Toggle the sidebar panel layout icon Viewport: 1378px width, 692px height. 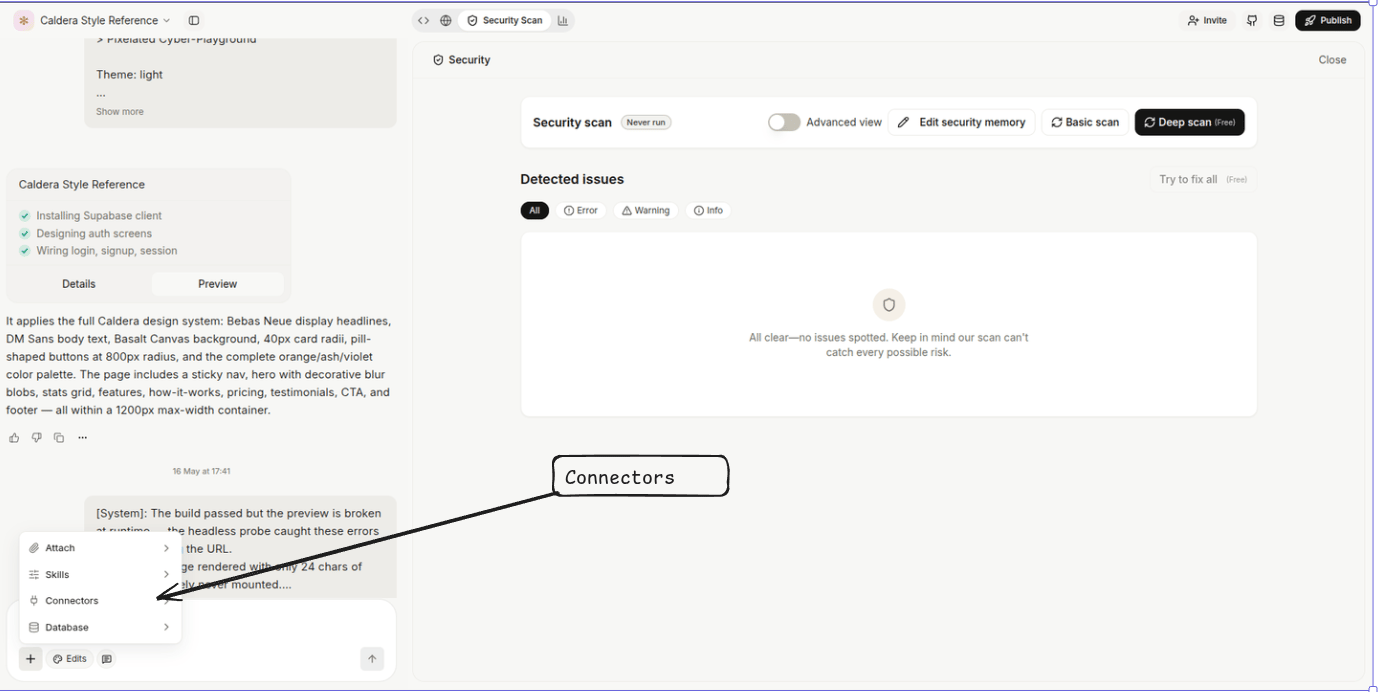[194, 20]
